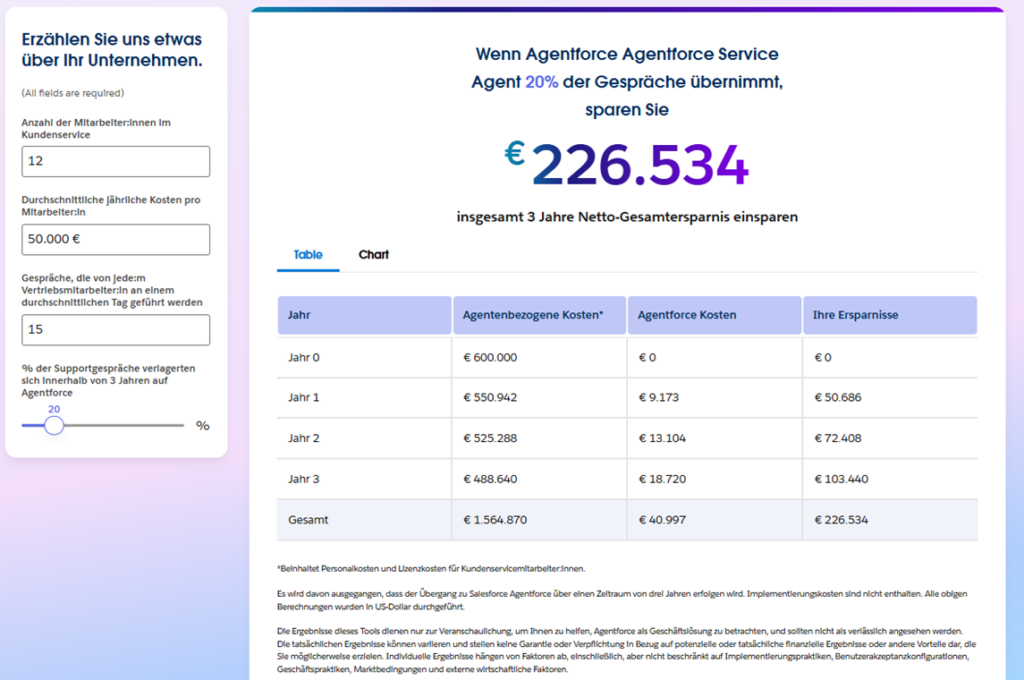This screenshot has width=1024, height=680.
Task: Click the 'Gesamt' total row label
Action: click(x=307, y=520)
